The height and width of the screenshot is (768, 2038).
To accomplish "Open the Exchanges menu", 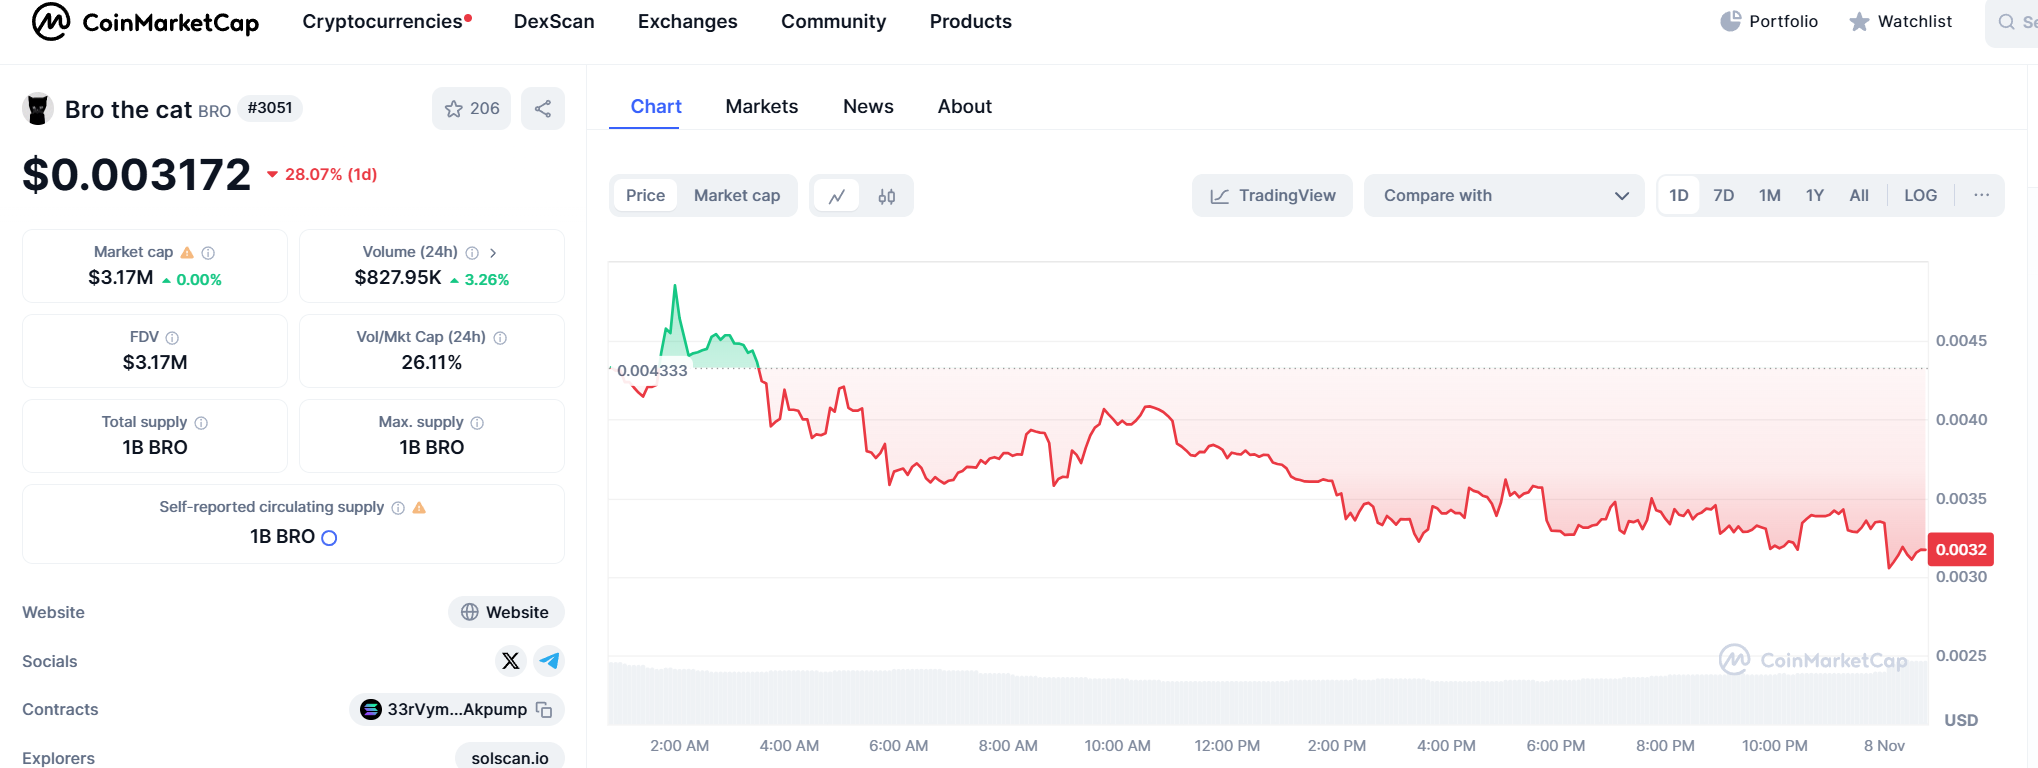I will [687, 22].
